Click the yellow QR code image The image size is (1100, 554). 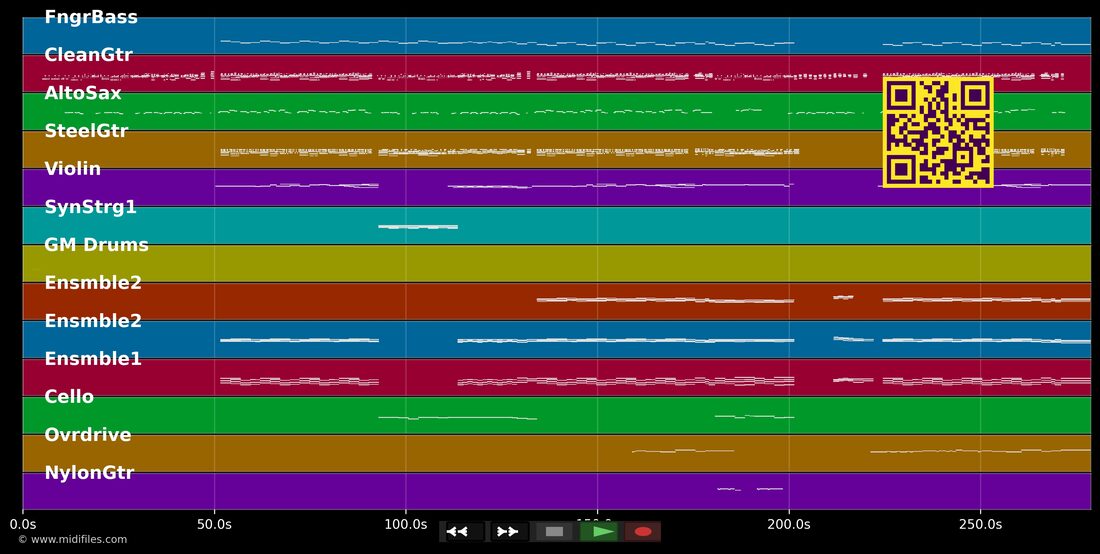938,133
